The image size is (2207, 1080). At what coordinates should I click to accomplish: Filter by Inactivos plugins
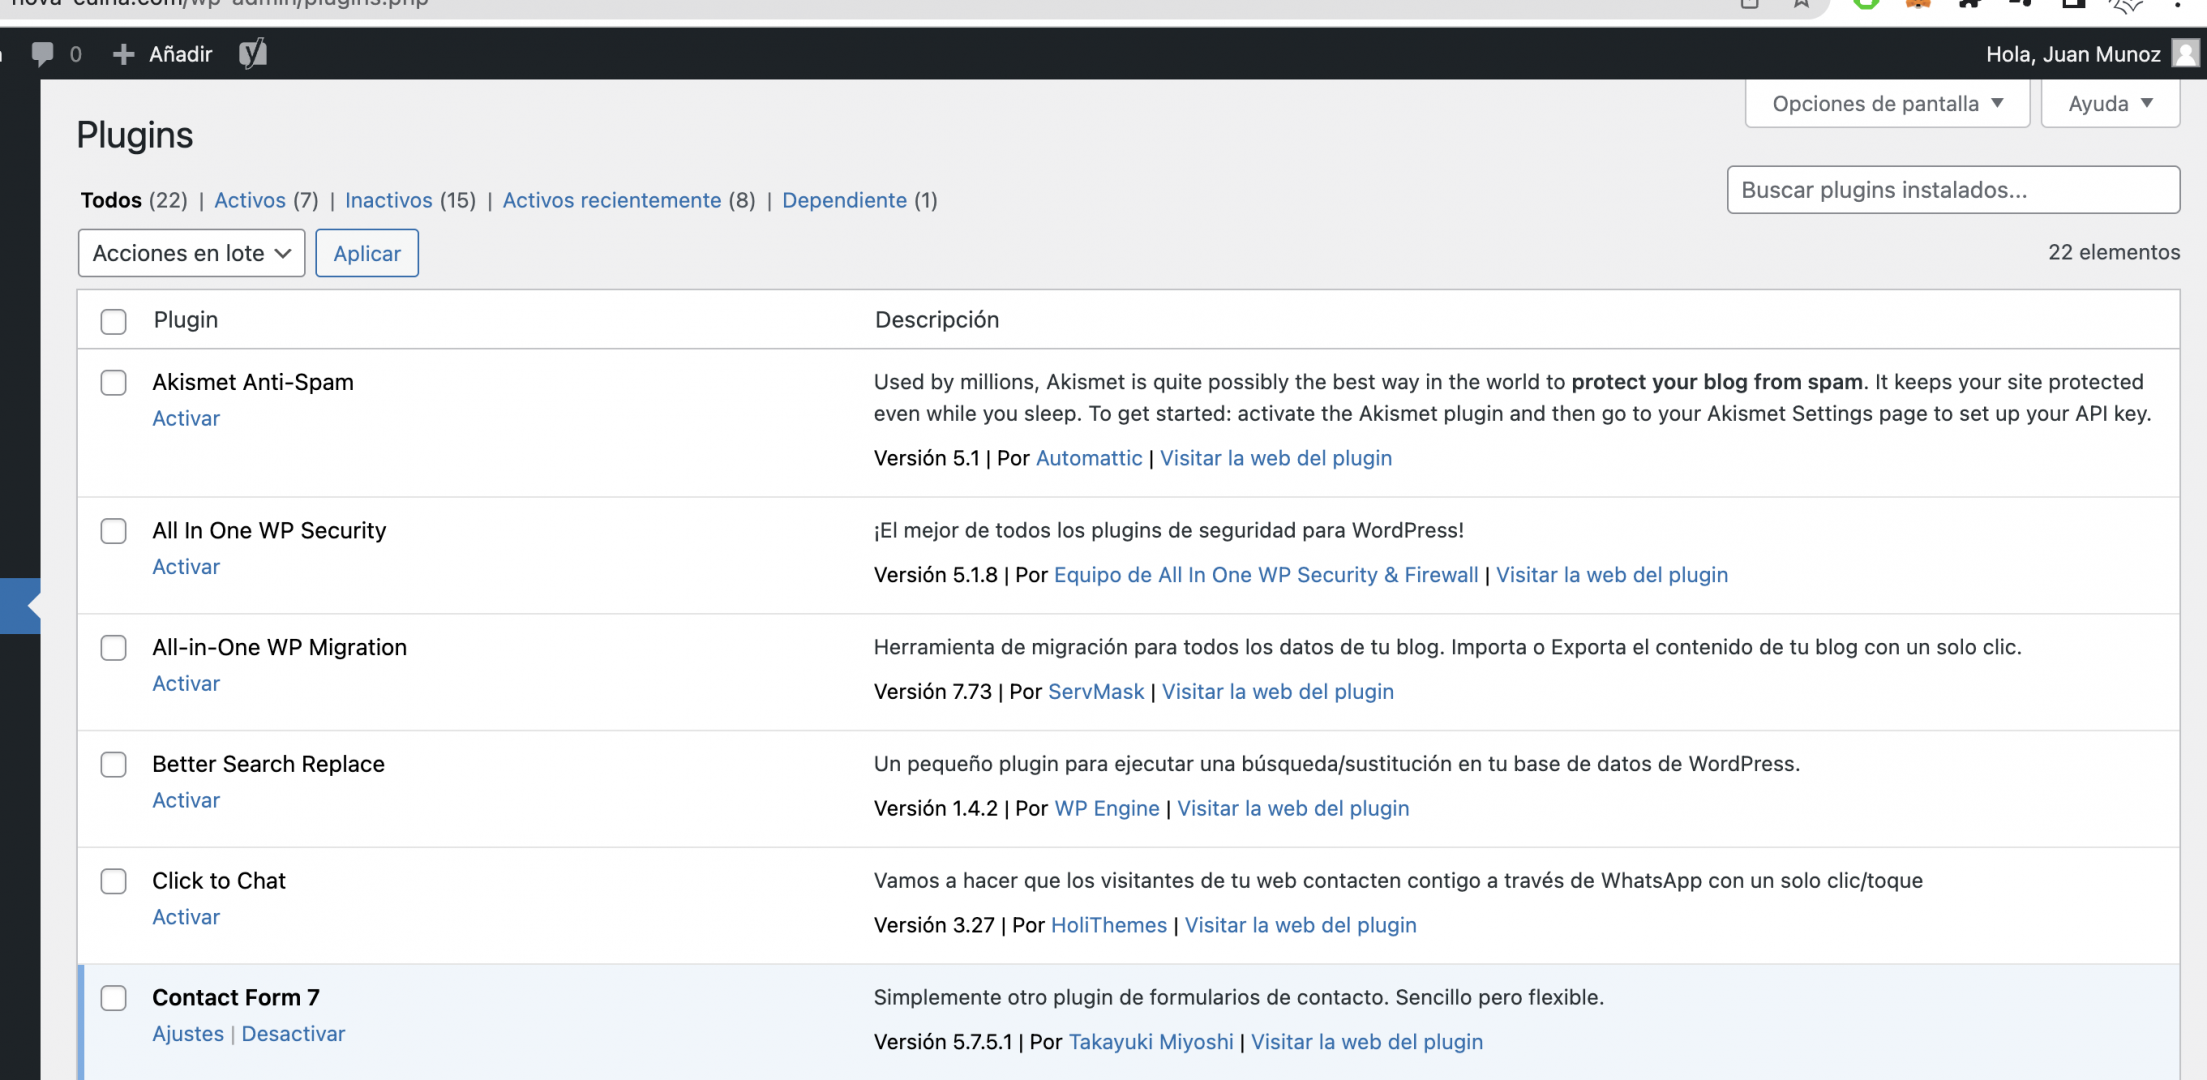coord(389,200)
